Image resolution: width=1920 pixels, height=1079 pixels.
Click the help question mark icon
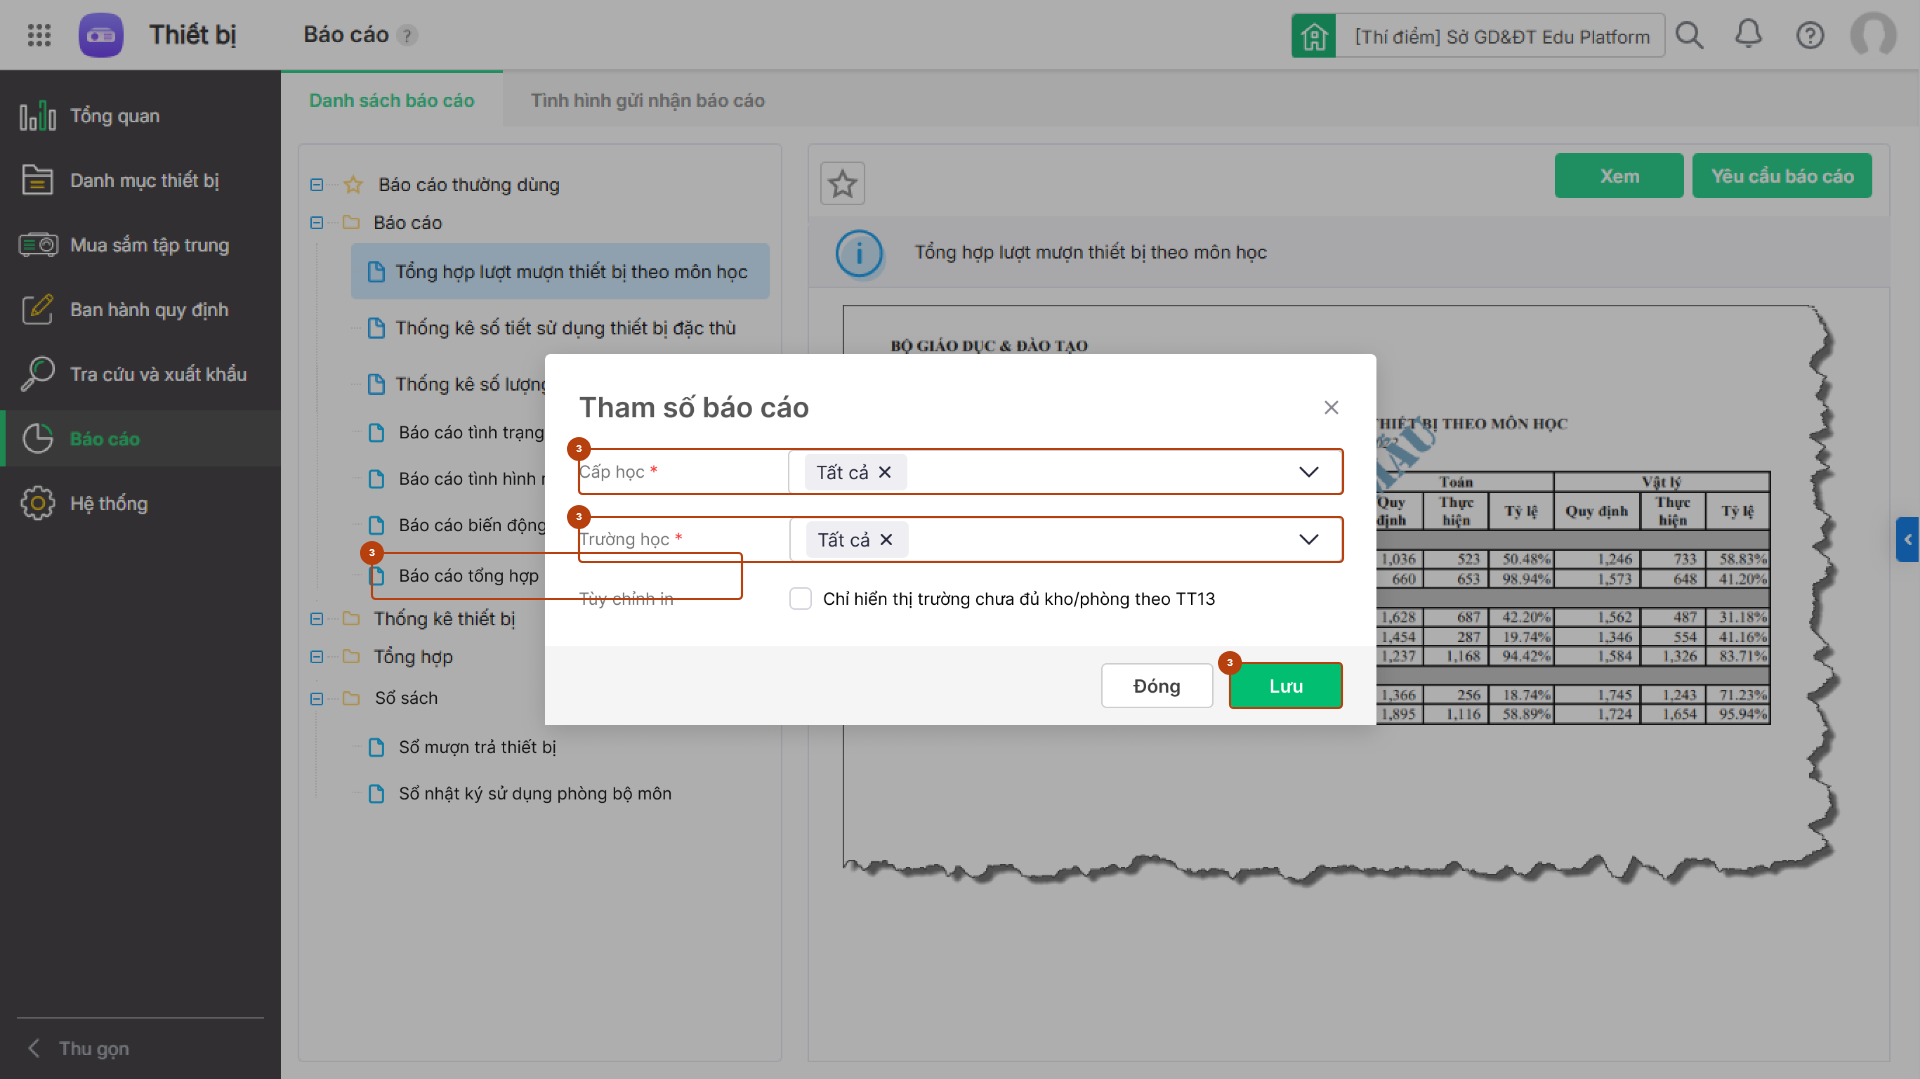coord(1810,36)
